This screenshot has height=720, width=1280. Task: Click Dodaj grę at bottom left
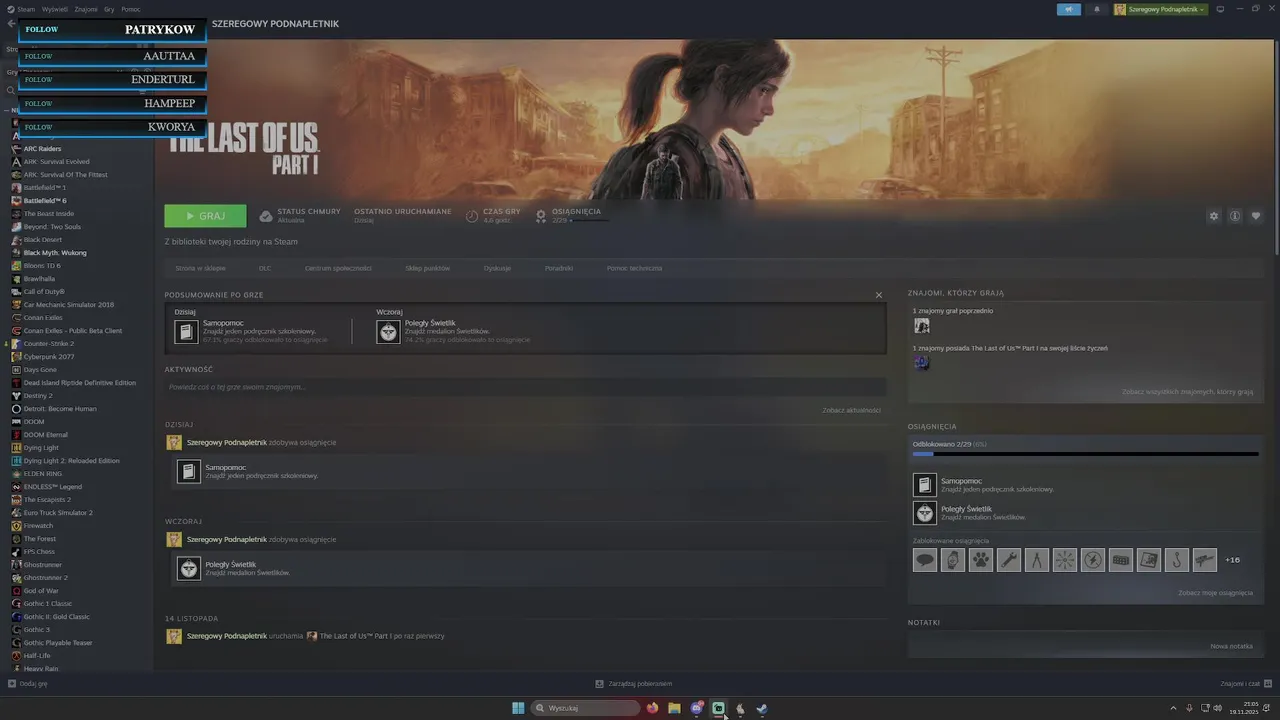(x=28, y=684)
